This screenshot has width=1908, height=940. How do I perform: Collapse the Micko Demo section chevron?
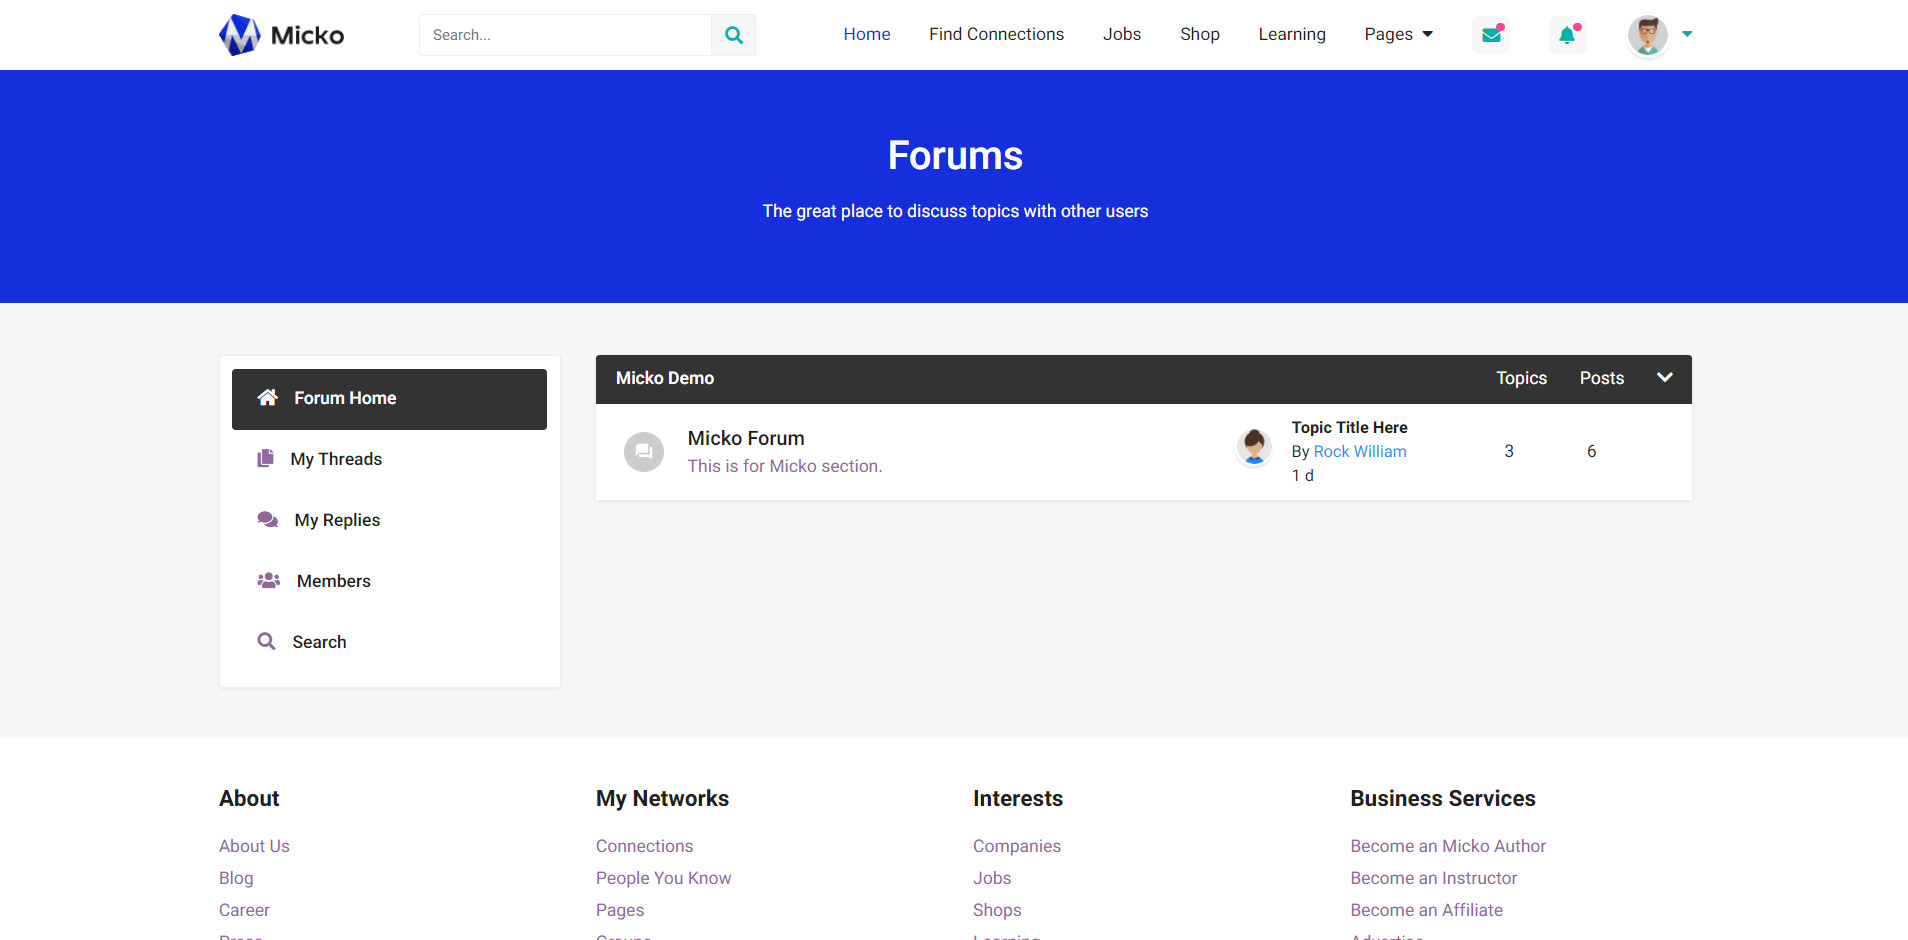click(1664, 378)
